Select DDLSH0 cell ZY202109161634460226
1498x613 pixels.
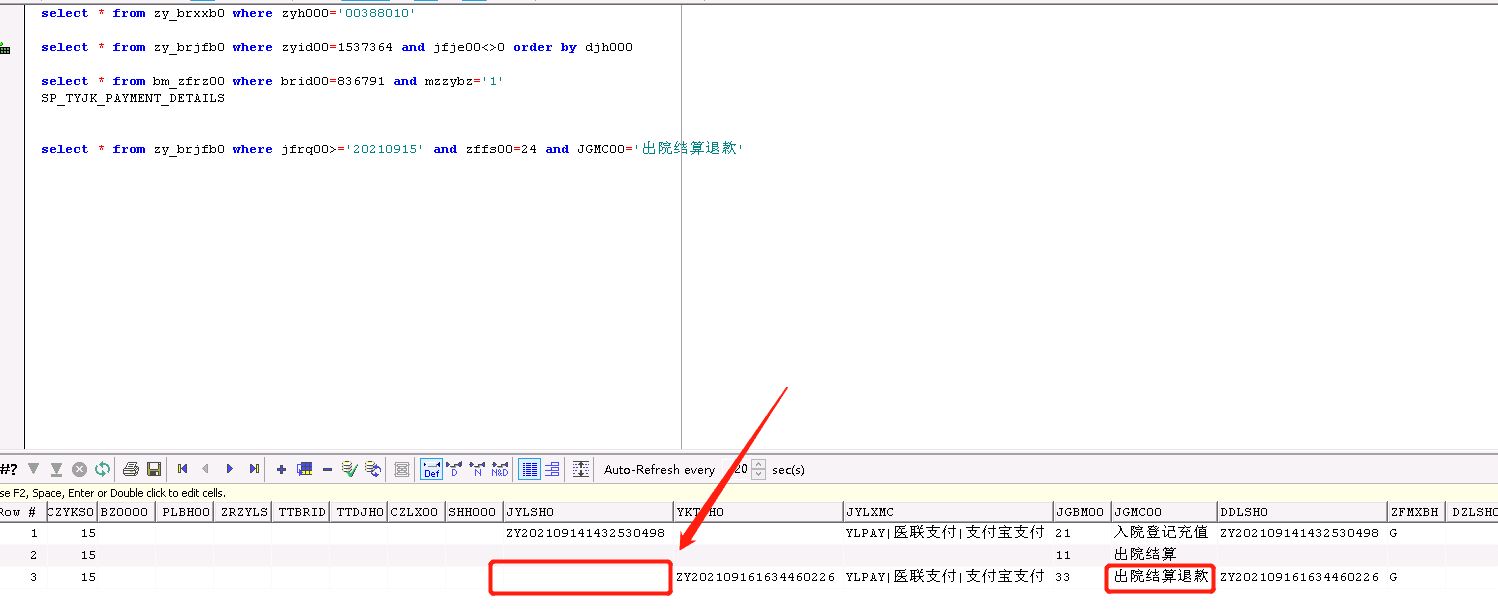[x=1300, y=577]
